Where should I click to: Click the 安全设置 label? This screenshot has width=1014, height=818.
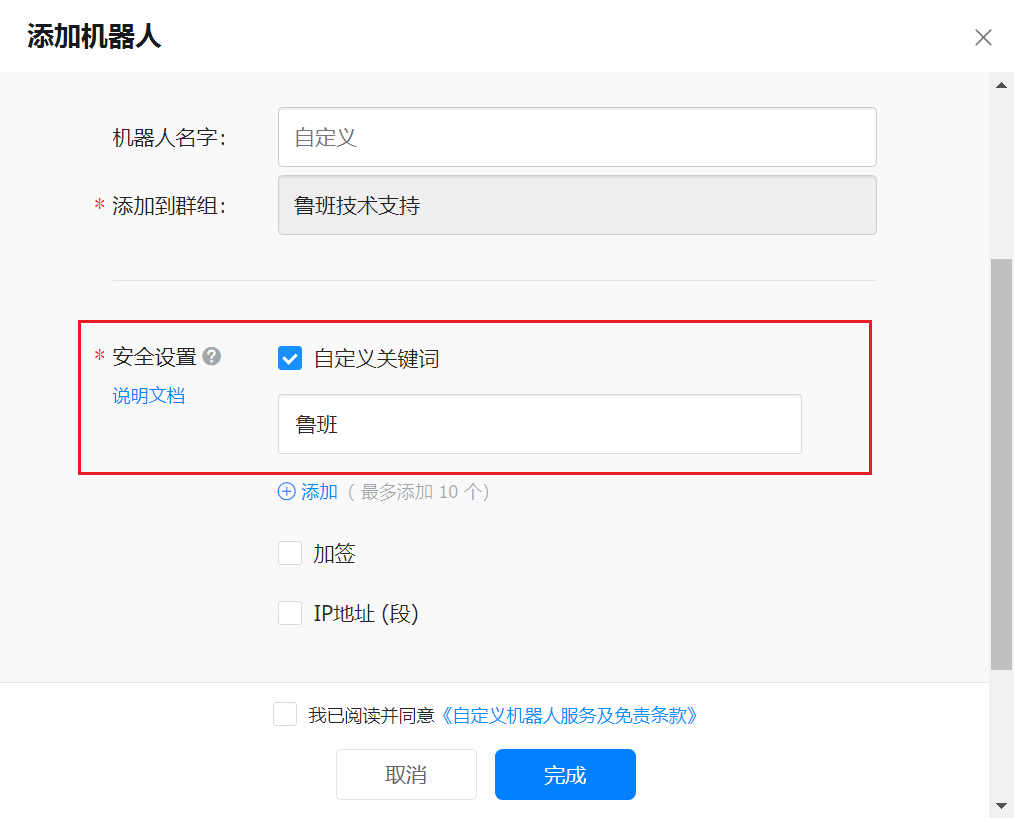154,356
